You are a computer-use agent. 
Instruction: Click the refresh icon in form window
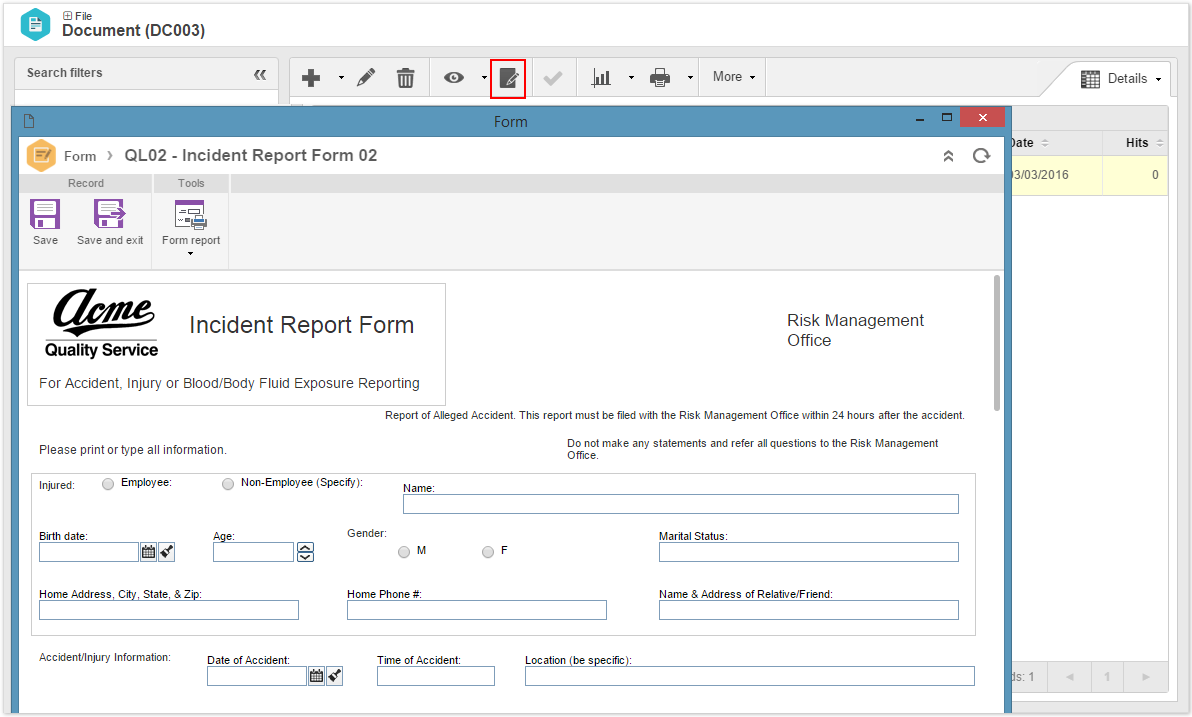[x=981, y=156]
